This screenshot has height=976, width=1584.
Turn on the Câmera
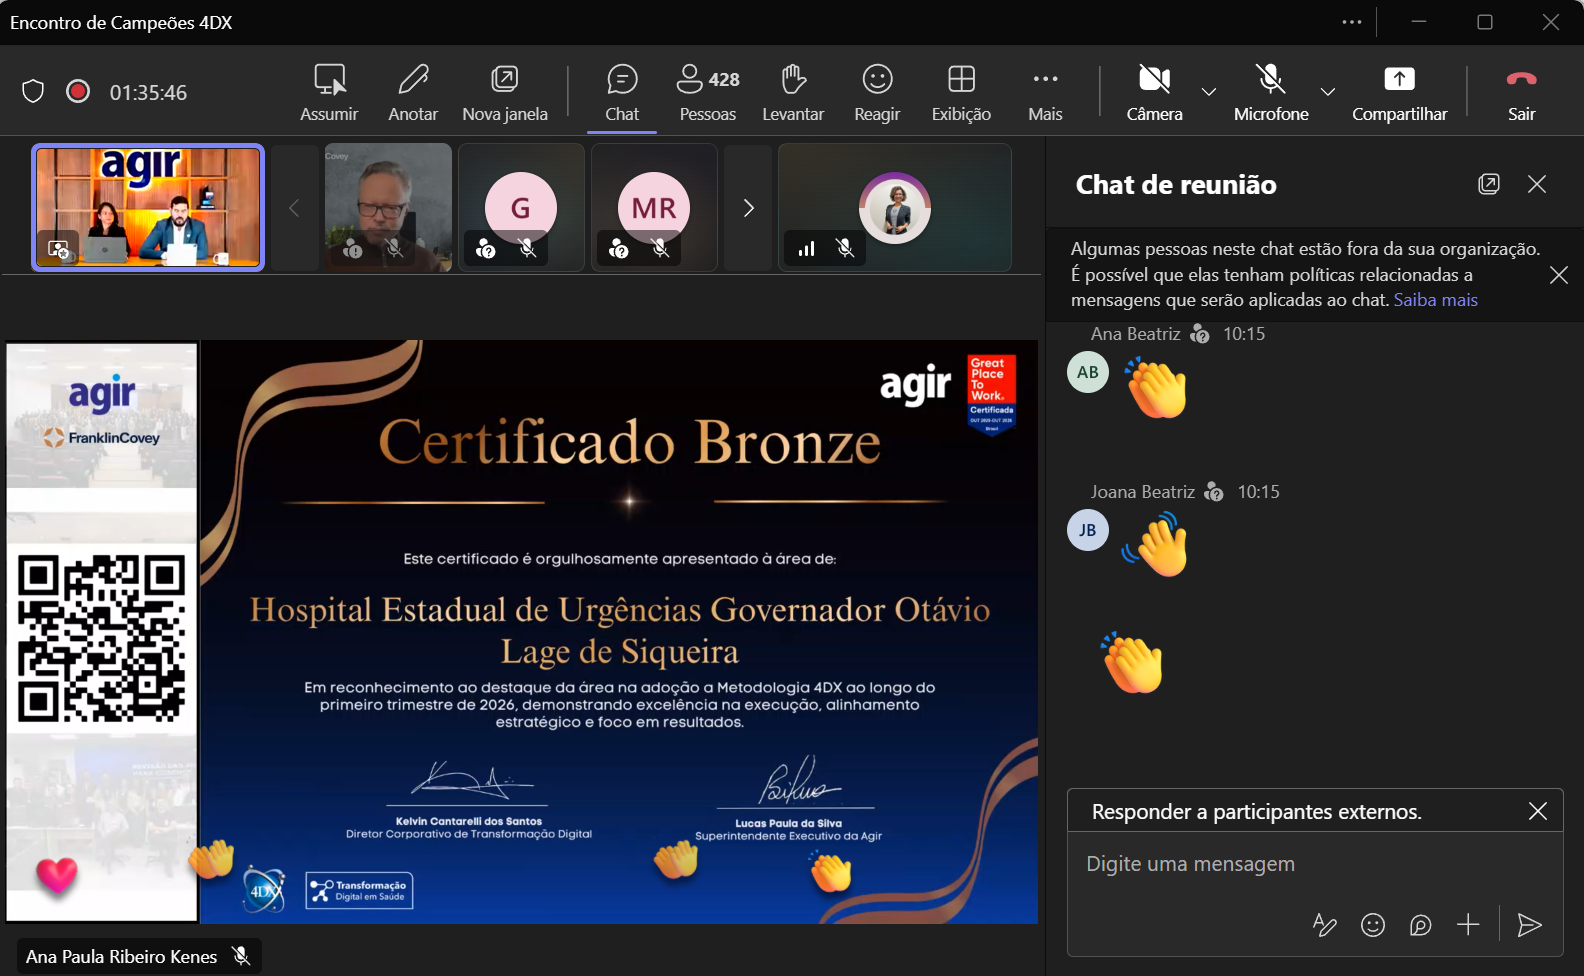point(1154,92)
